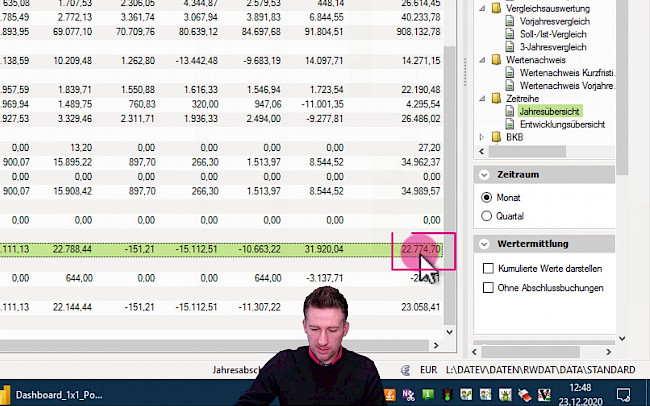Viewport: 650px width, 406px height.
Task: Select the cell showing -11.001,35
Action: tap(323, 104)
